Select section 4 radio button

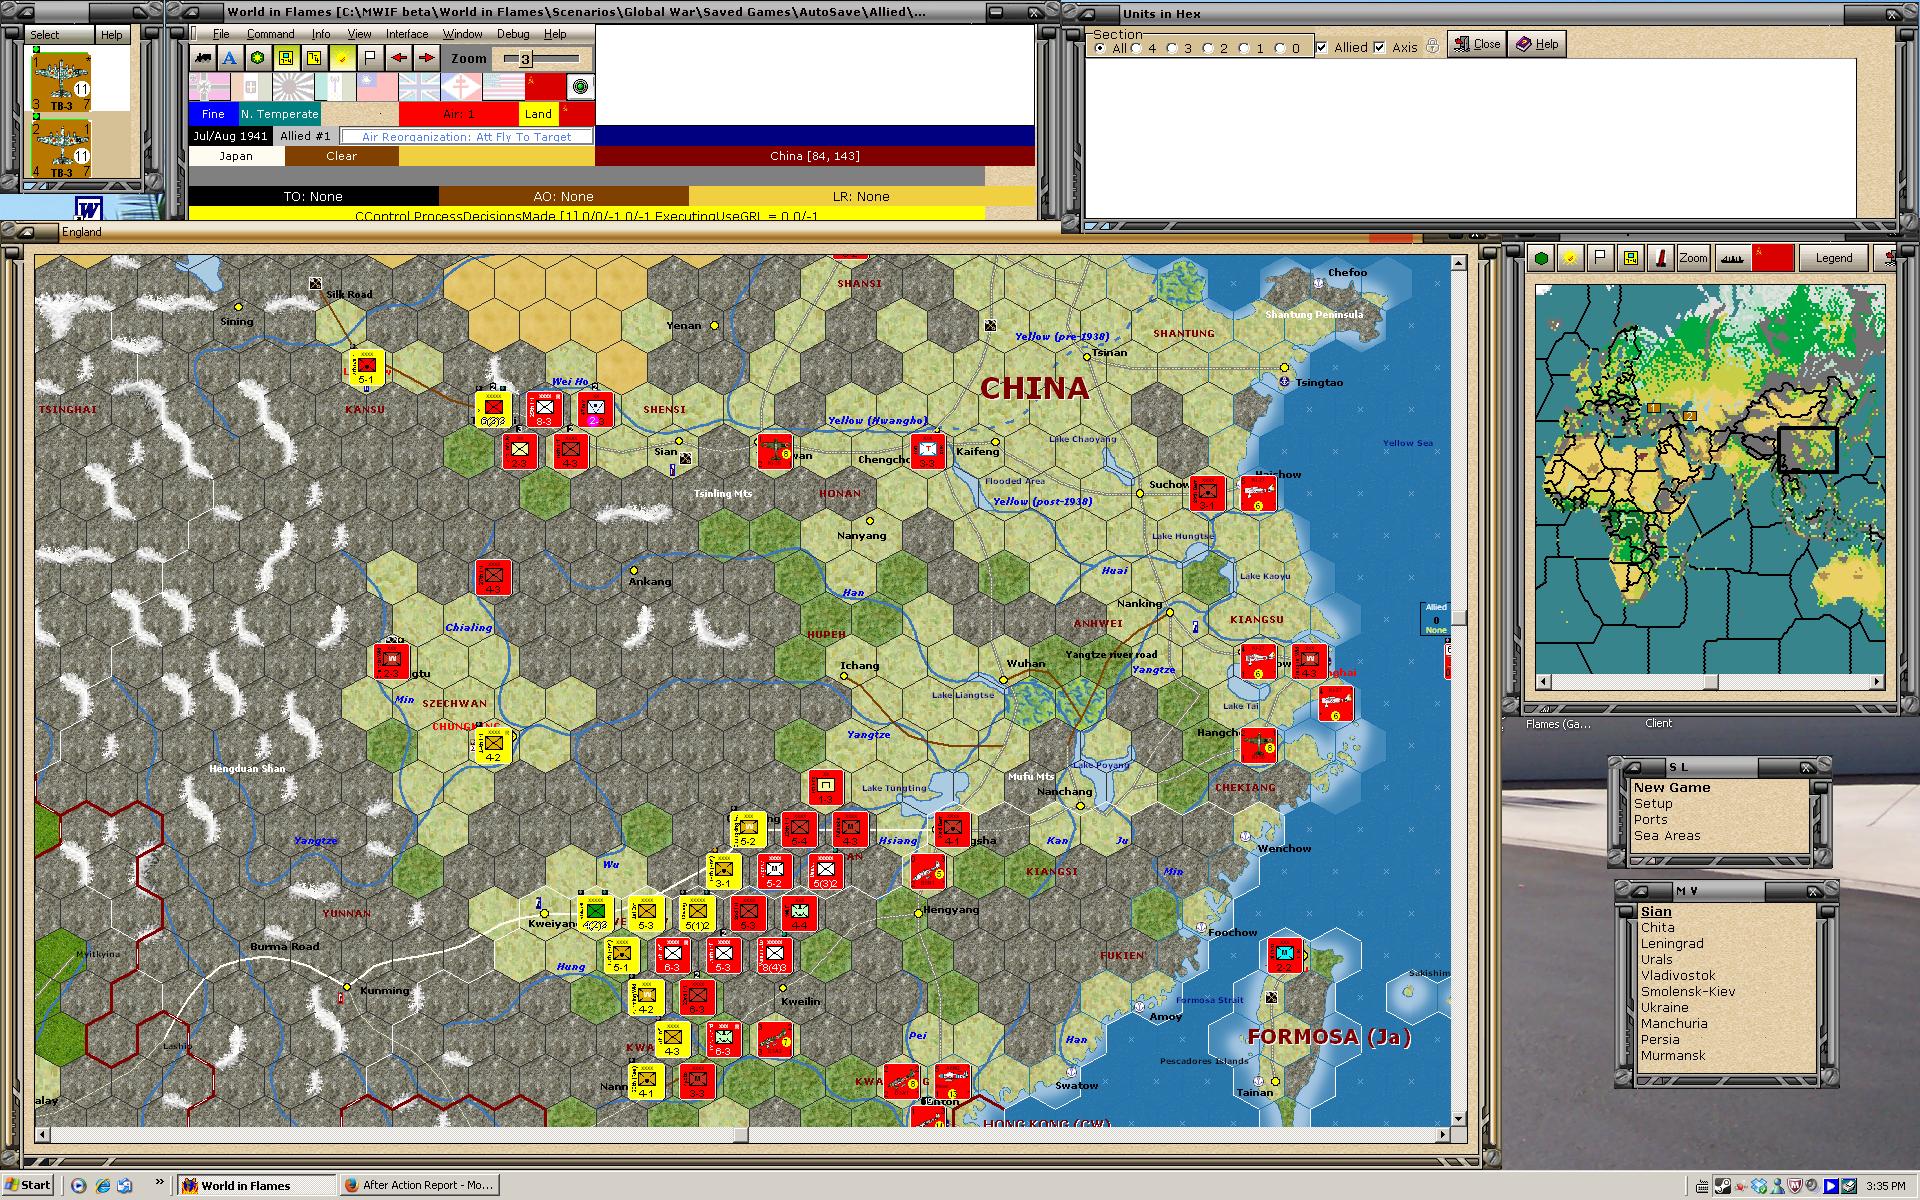tap(1136, 48)
